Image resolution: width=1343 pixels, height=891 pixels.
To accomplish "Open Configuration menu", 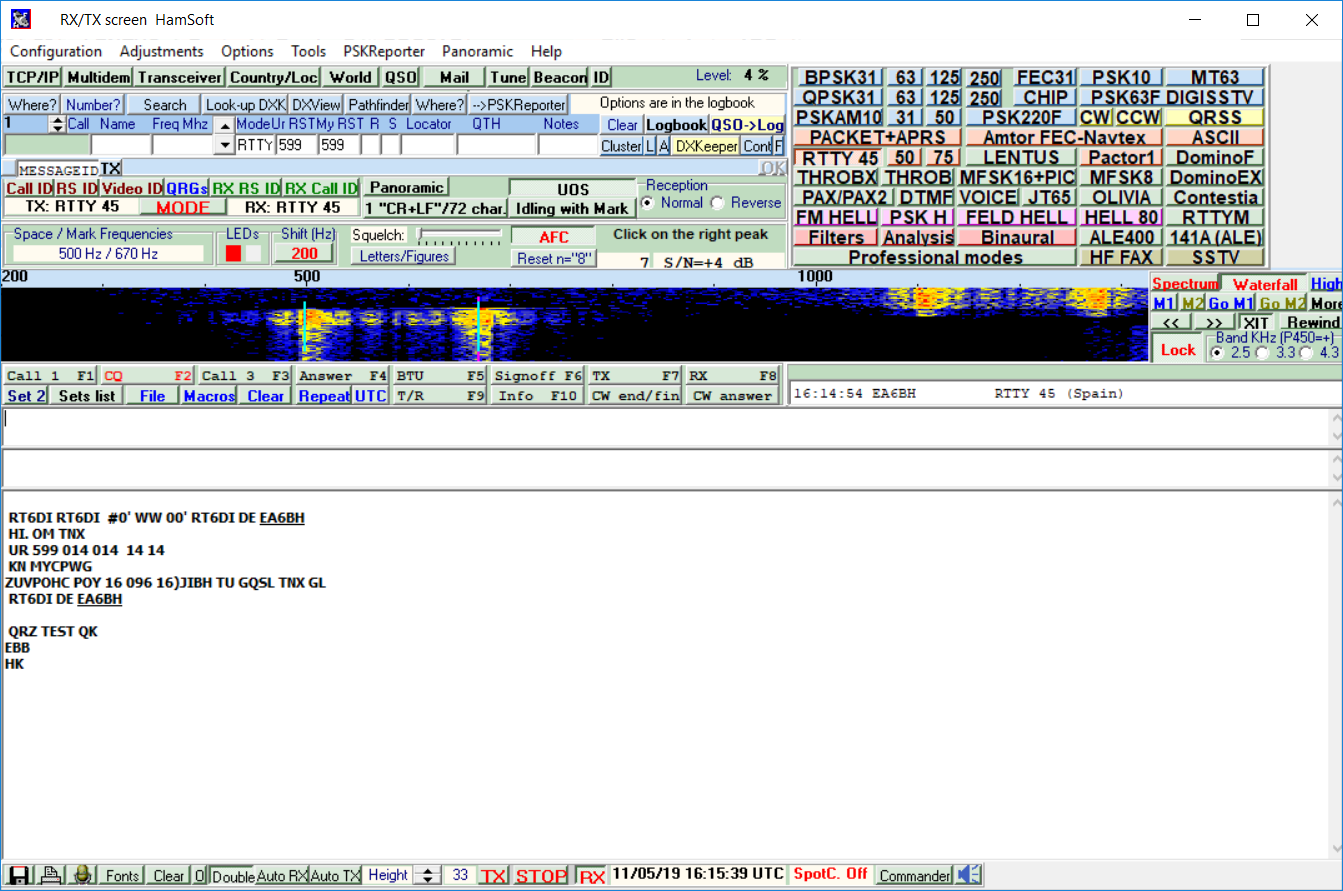I will point(56,51).
